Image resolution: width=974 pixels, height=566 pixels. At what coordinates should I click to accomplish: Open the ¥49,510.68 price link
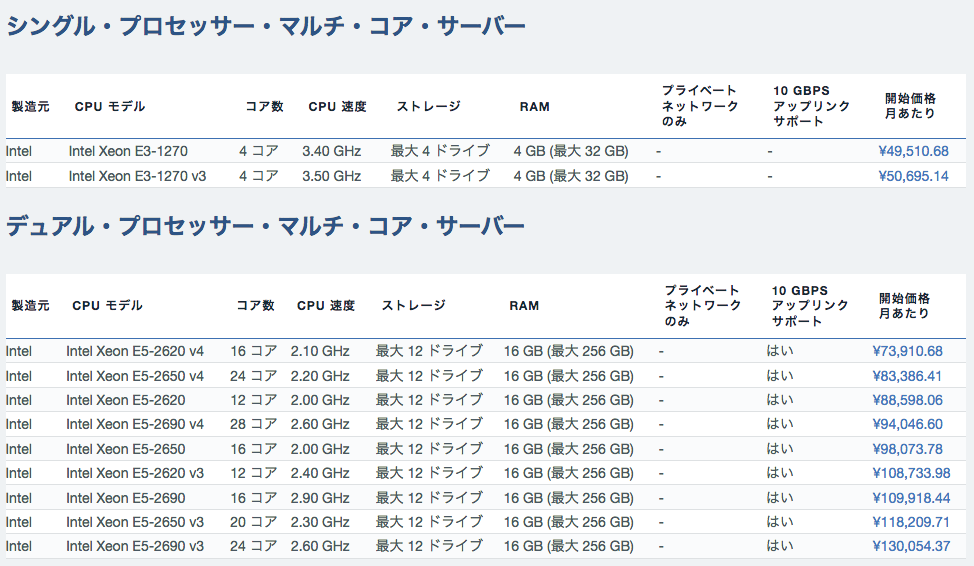[913, 151]
